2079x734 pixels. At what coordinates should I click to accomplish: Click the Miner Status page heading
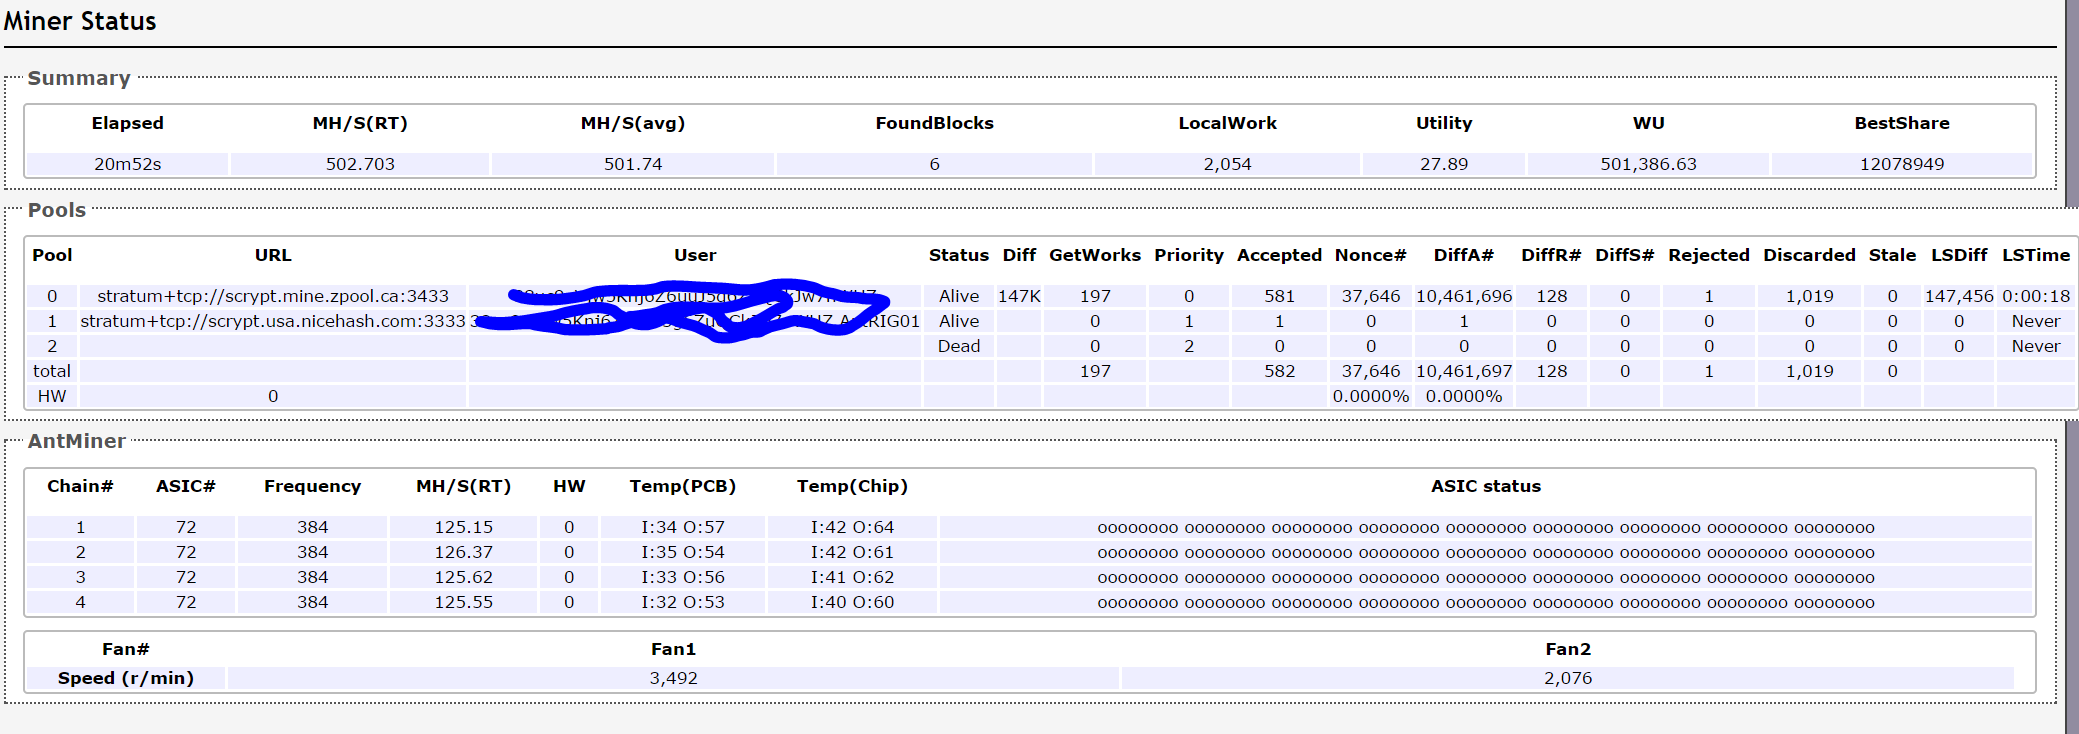pyautogui.click(x=80, y=21)
